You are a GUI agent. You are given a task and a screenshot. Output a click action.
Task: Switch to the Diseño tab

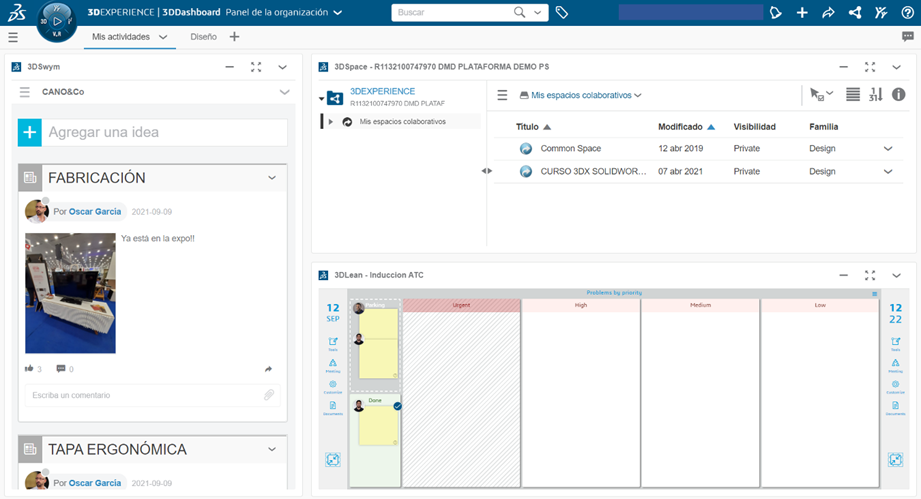pos(203,36)
